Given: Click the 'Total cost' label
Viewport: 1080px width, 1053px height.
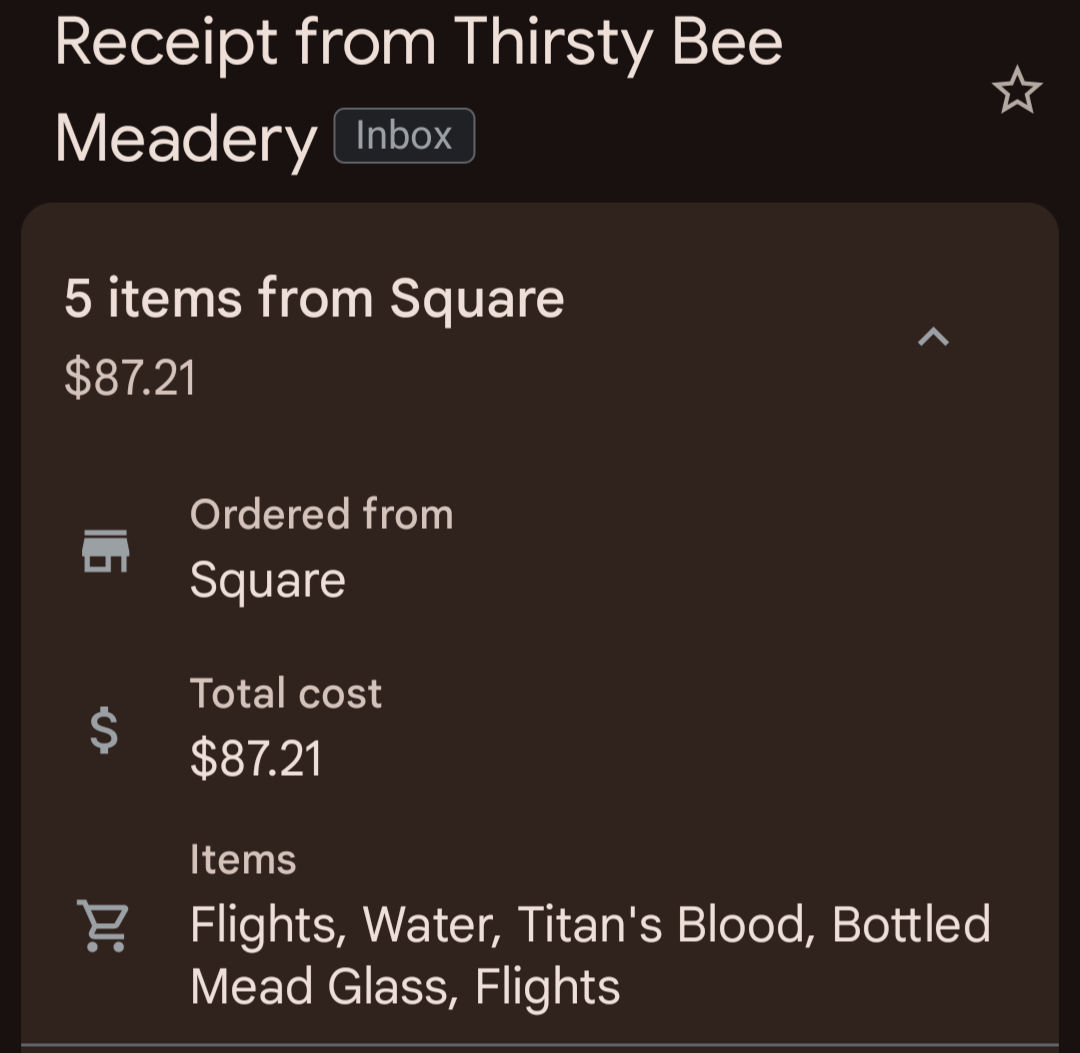Looking at the screenshot, I should pos(286,693).
